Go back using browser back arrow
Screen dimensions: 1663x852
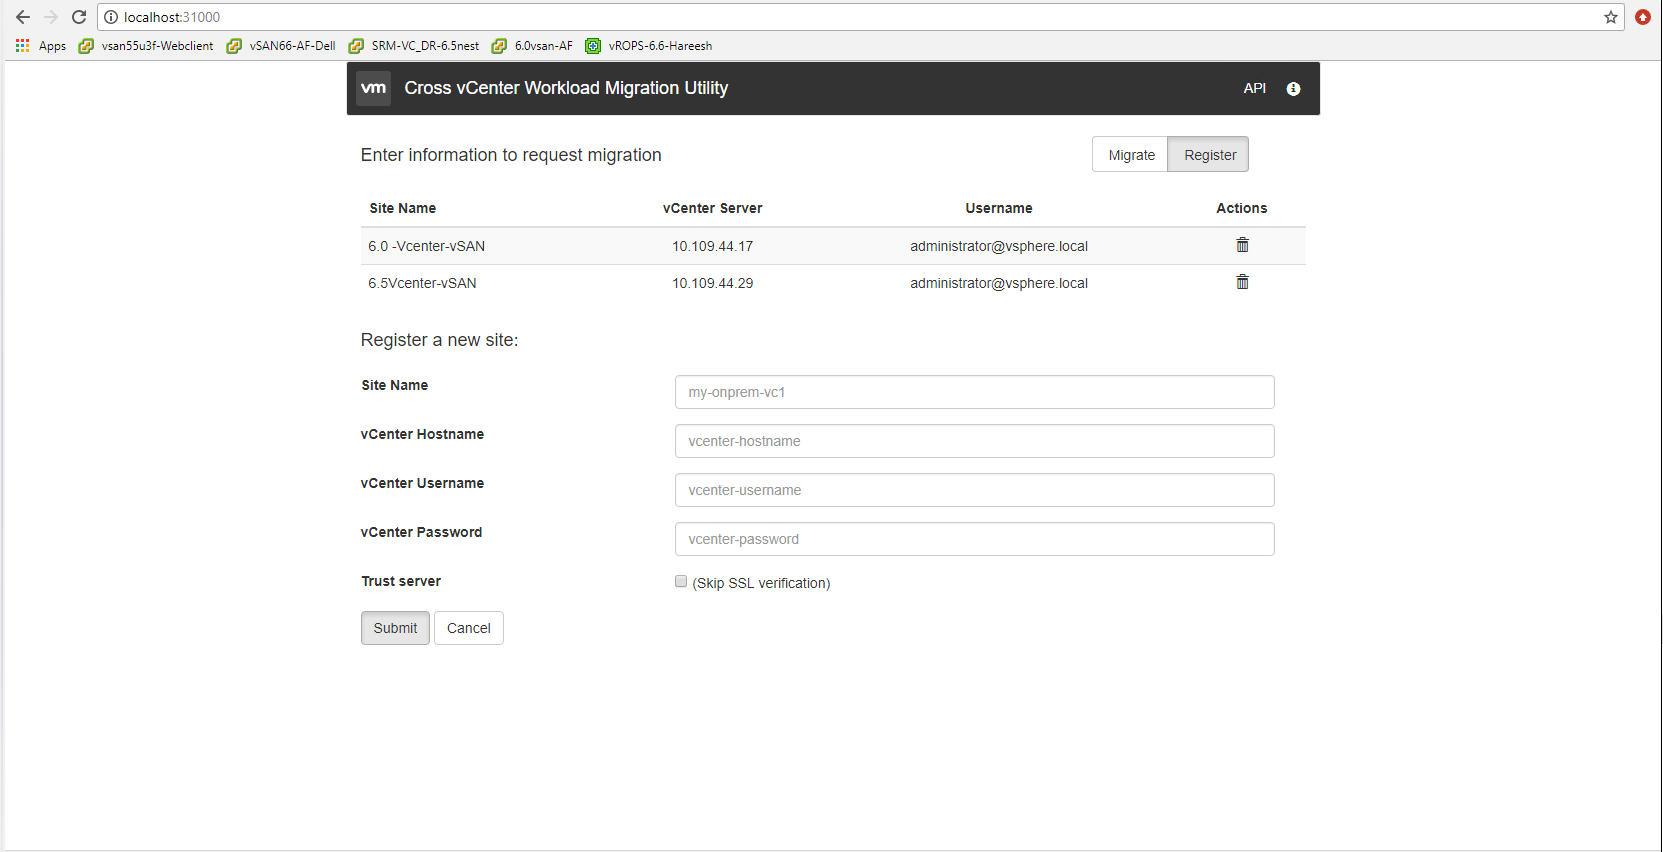[x=23, y=17]
